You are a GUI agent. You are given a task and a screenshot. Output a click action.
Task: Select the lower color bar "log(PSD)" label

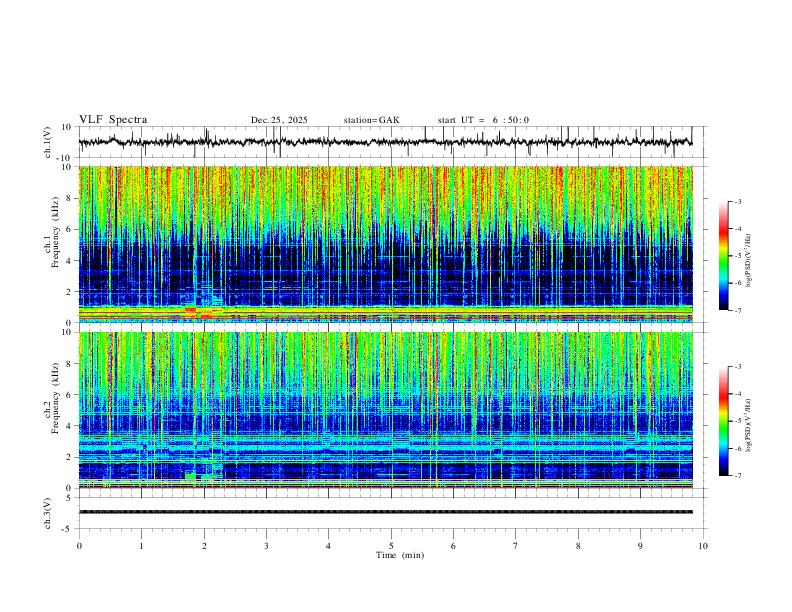pyautogui.click(x=749, y=426)
